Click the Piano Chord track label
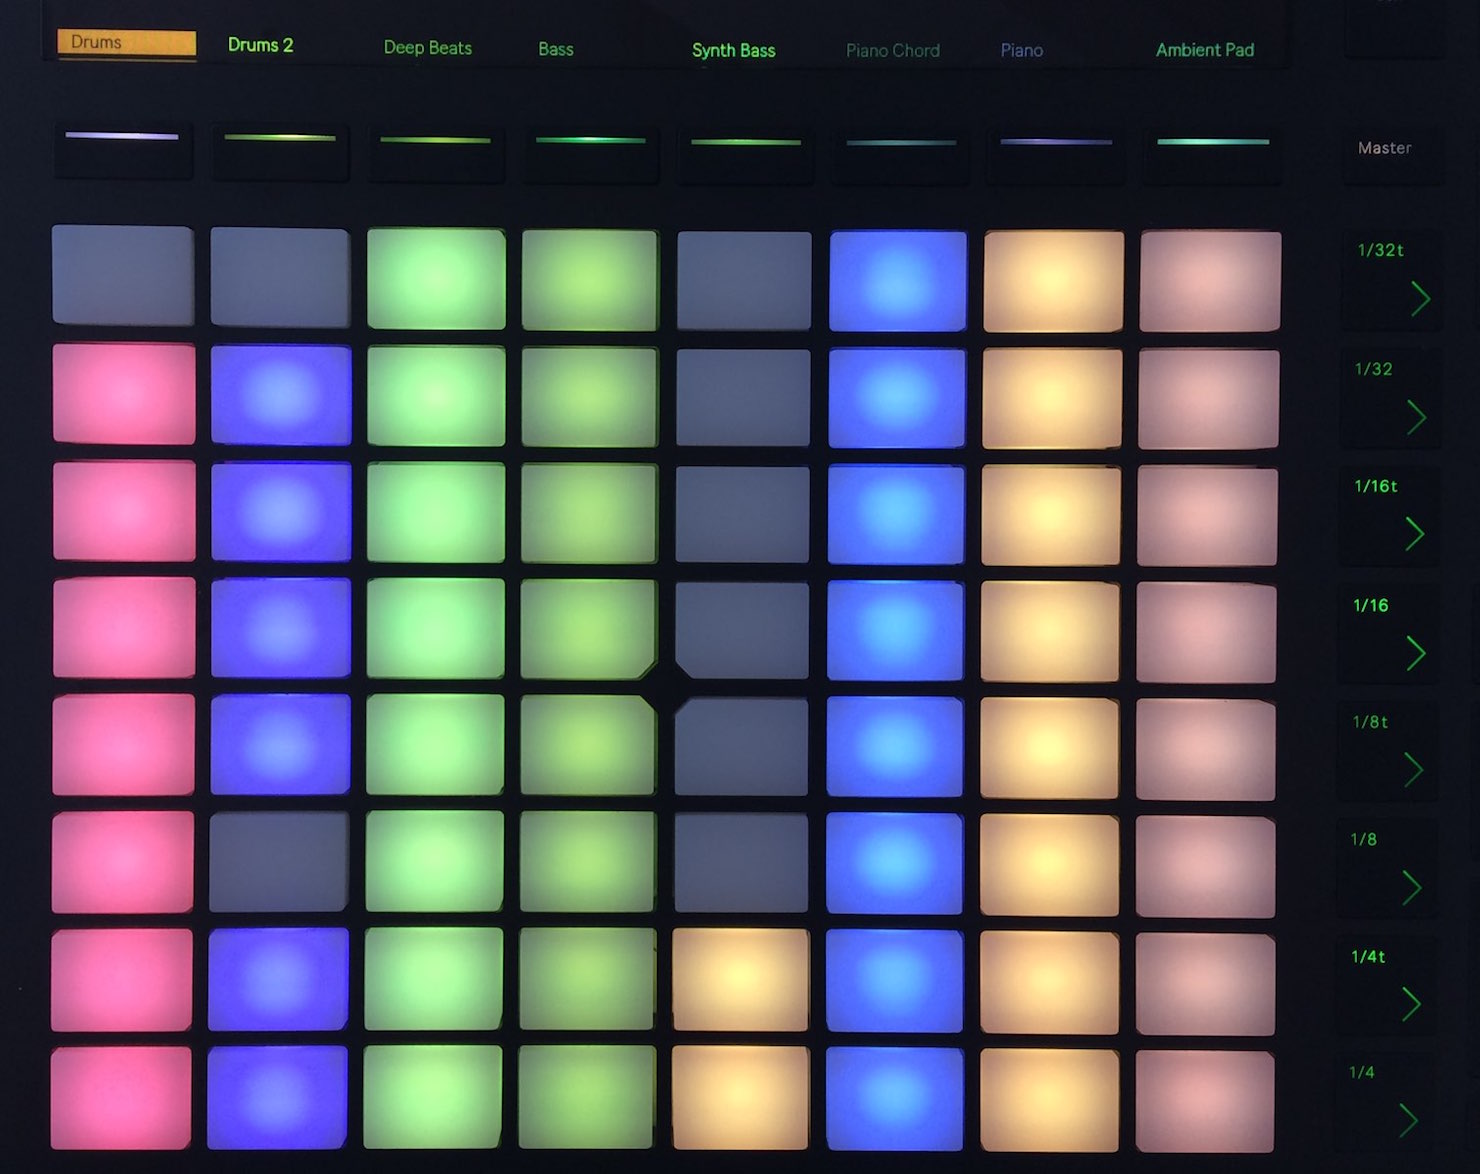 tap(892, 50)
